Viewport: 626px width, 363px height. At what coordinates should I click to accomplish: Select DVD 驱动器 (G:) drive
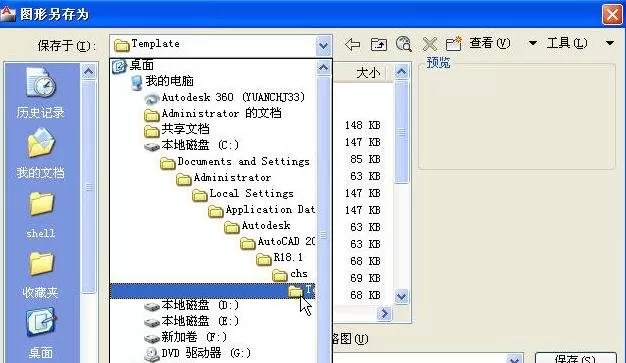point(197,354)
